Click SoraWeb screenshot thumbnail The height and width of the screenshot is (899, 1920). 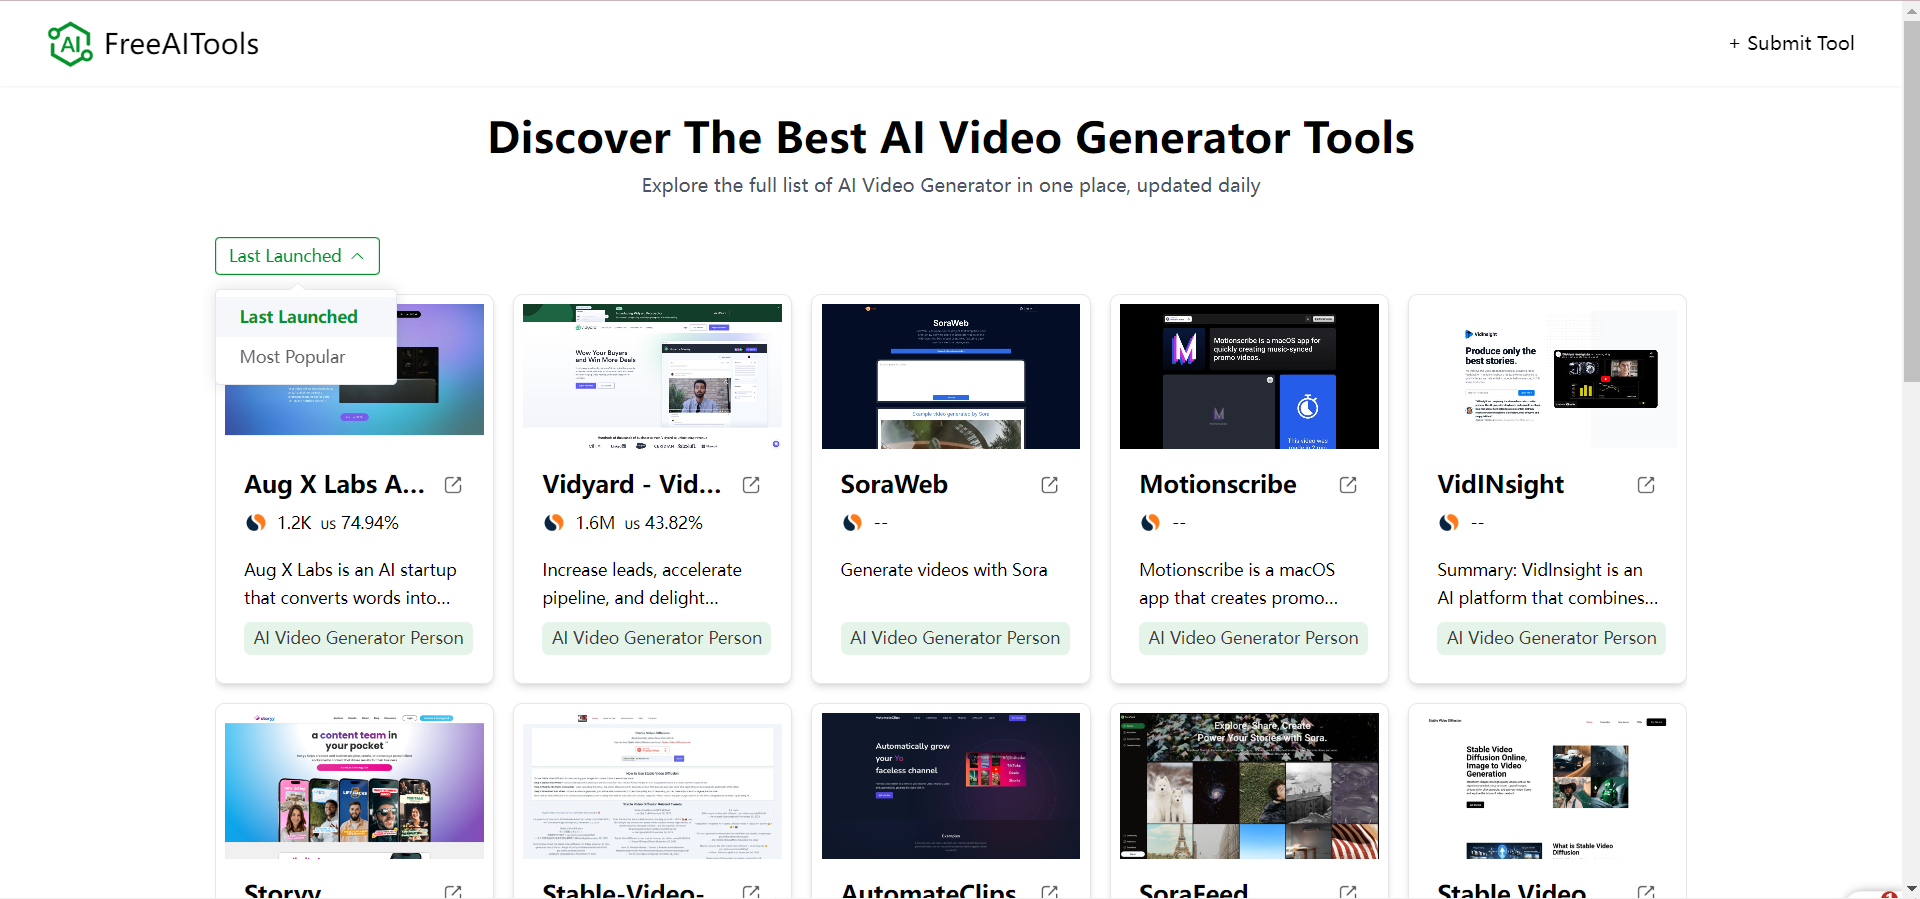[951, 376]
